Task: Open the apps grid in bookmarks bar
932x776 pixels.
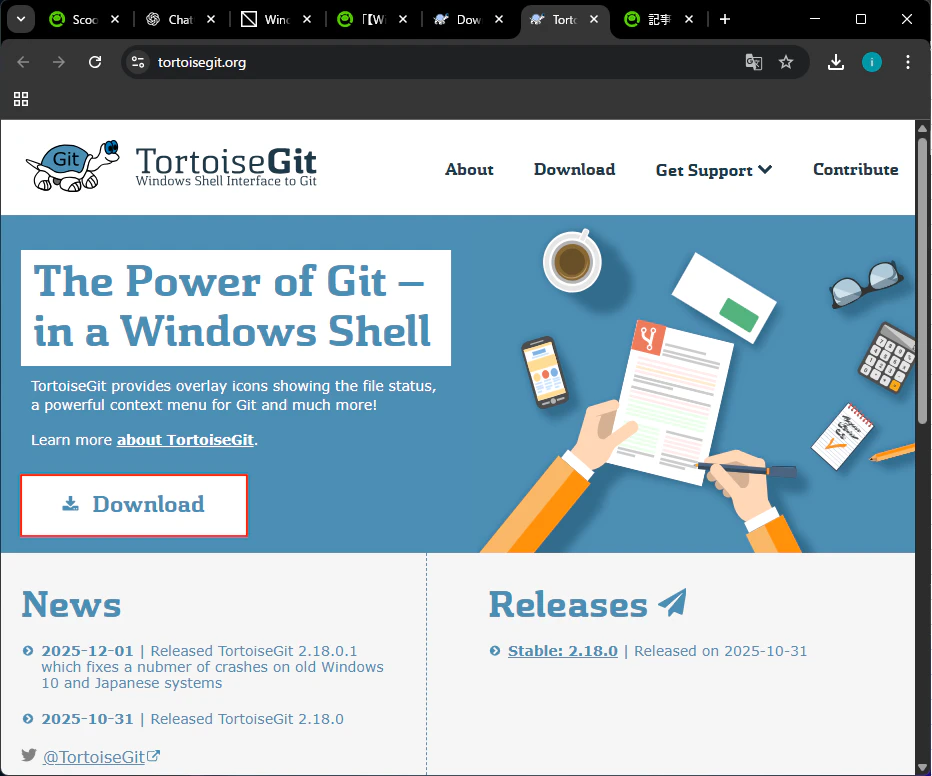Action: (21, 99)
